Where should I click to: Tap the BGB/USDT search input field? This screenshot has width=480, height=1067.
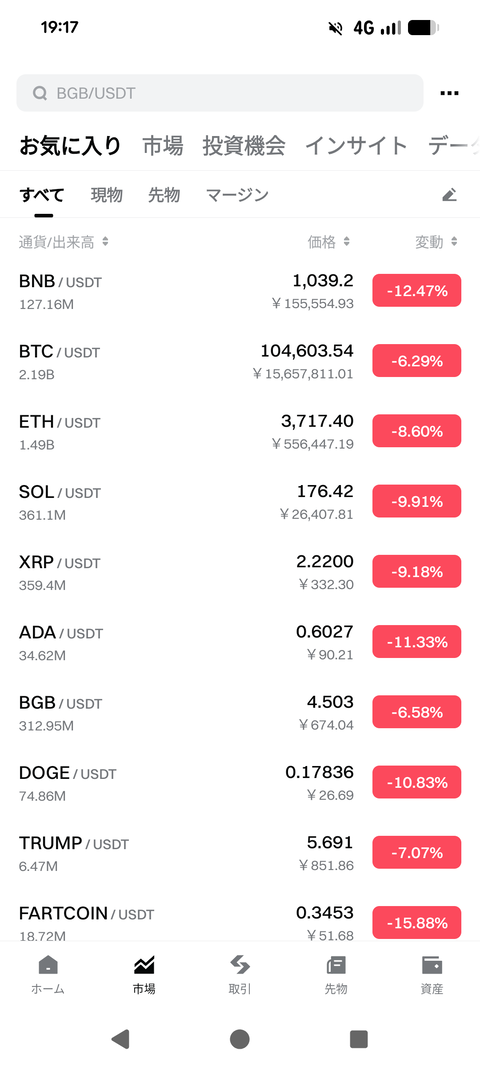[220, 93]
